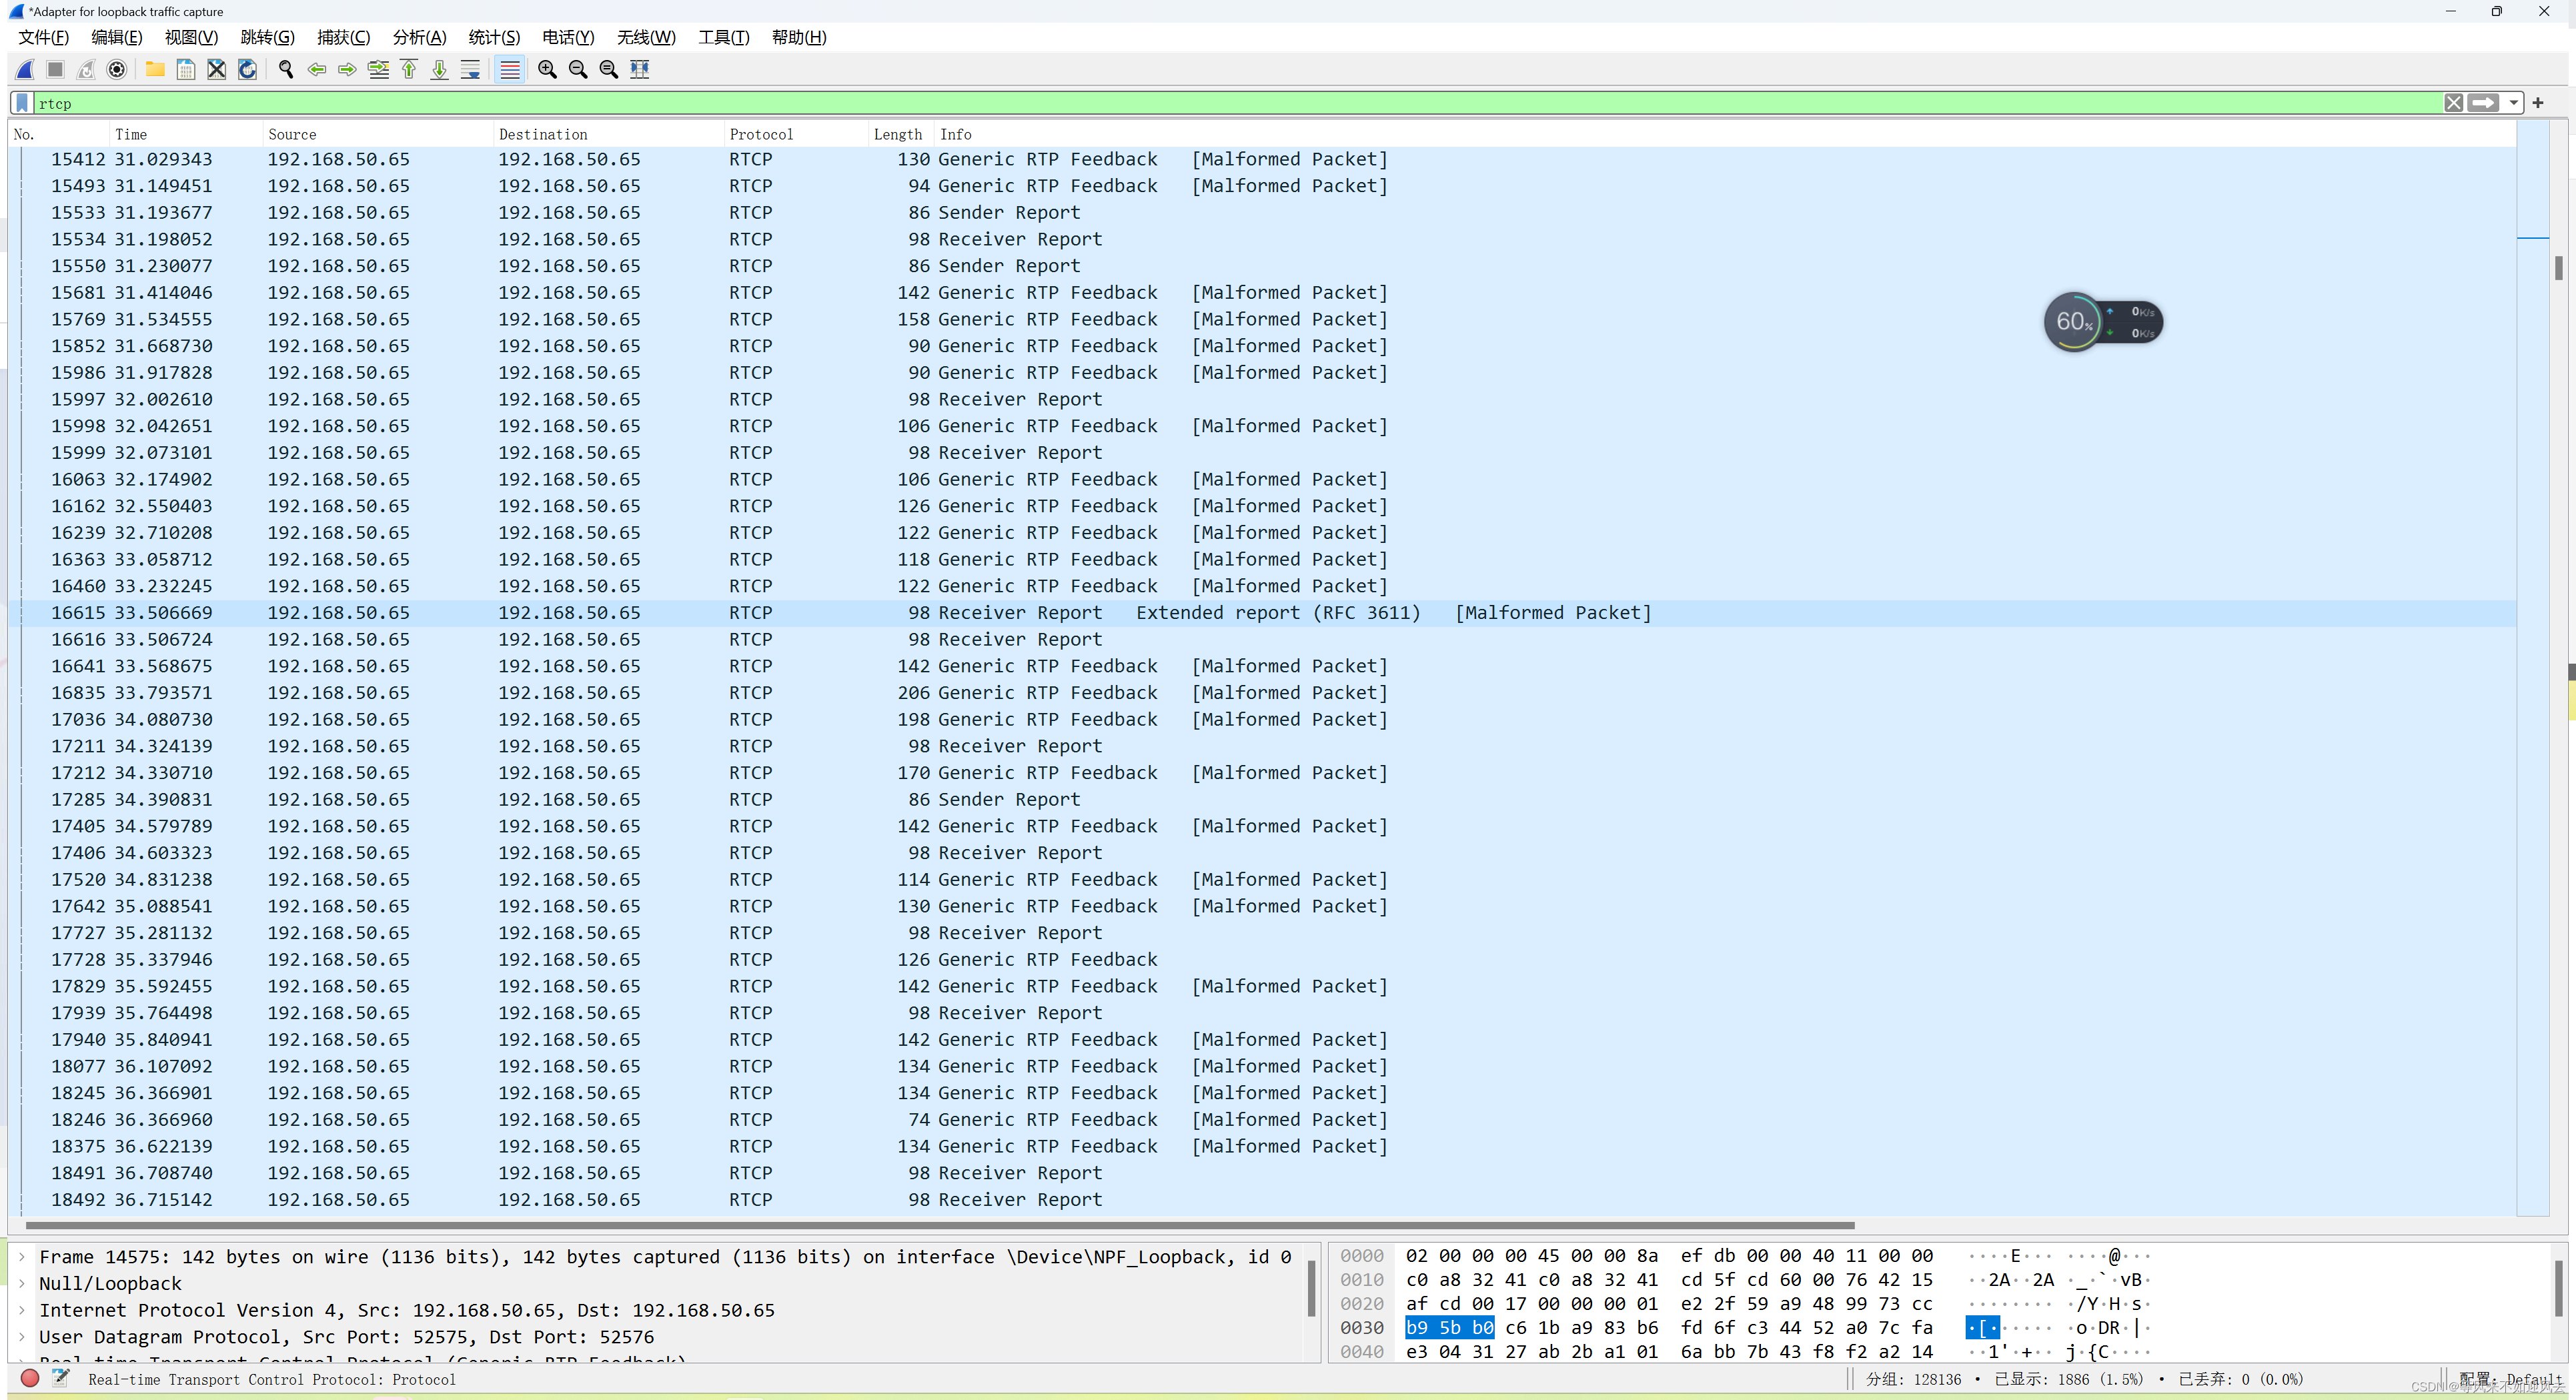The image size is (2576, 1400).
Task: Click the find packet magnifier icon
Action: pos(286,69)
